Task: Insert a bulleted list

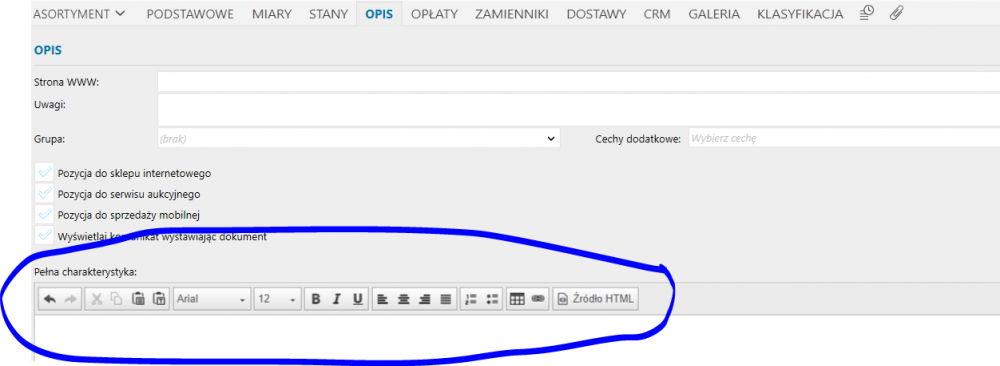Action: tap(492, 298)
